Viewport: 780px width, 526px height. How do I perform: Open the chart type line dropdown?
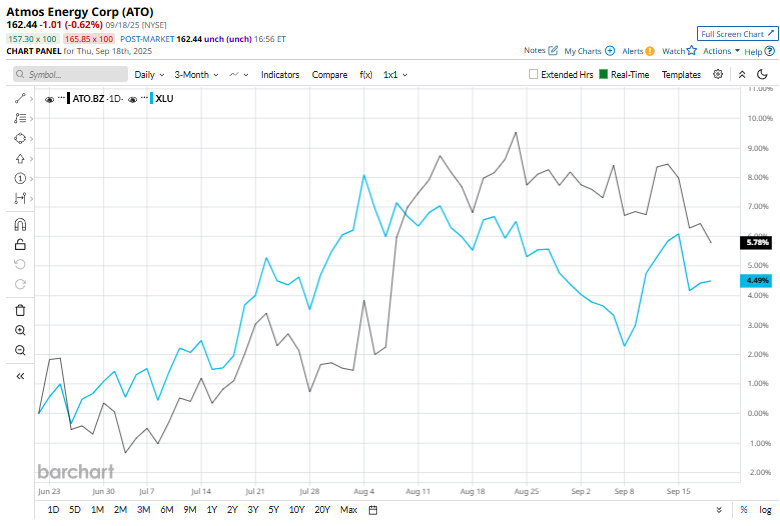tap(239, 75)
